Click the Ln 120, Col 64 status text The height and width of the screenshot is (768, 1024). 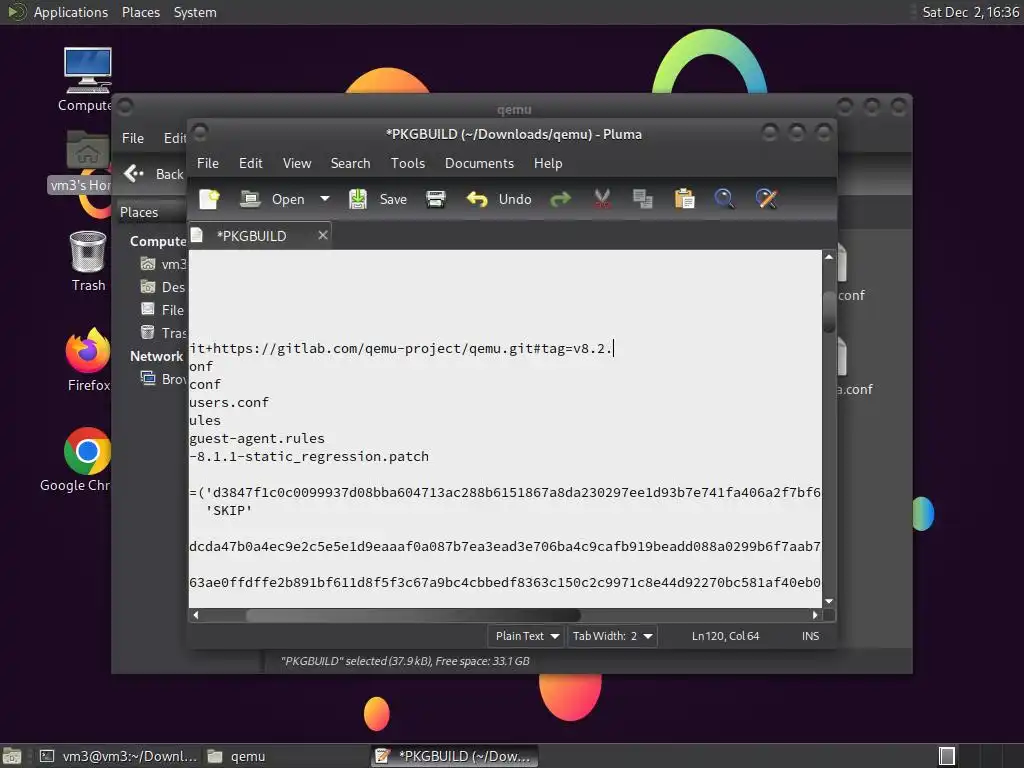pyautogui.click(x=726, y=636)
